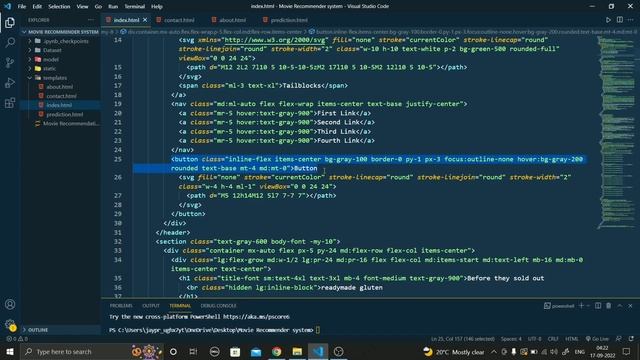The height and width of the screenshot is (360, 640).
Task: Kill the terminal with trash icon
Action: coord(609,305)
